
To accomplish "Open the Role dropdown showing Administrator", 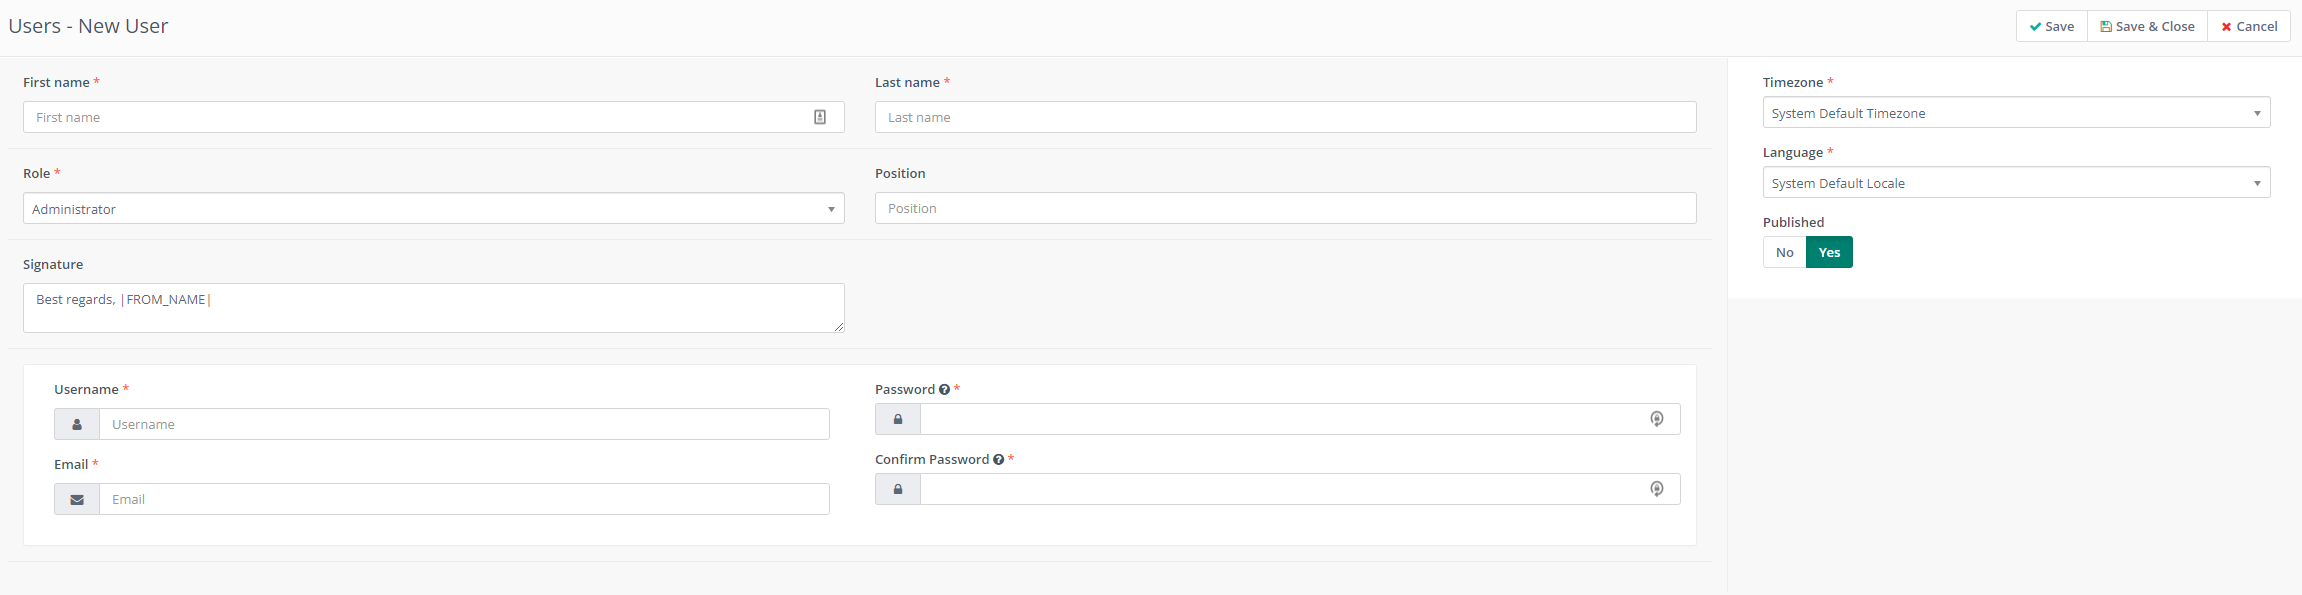I will click(433, 209).
